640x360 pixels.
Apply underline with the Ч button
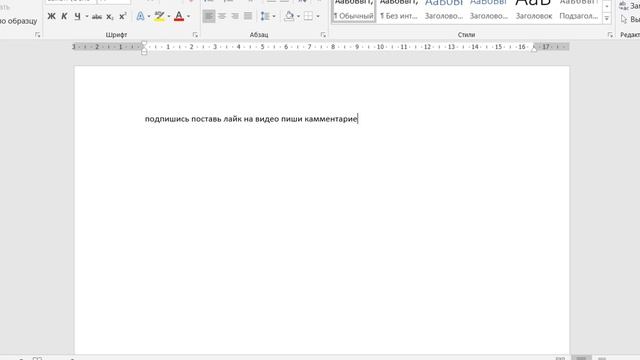pos(77,16)
